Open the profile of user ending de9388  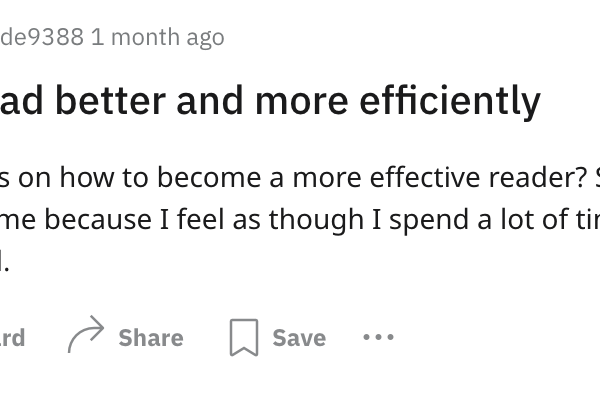click(x=42, y=37)
